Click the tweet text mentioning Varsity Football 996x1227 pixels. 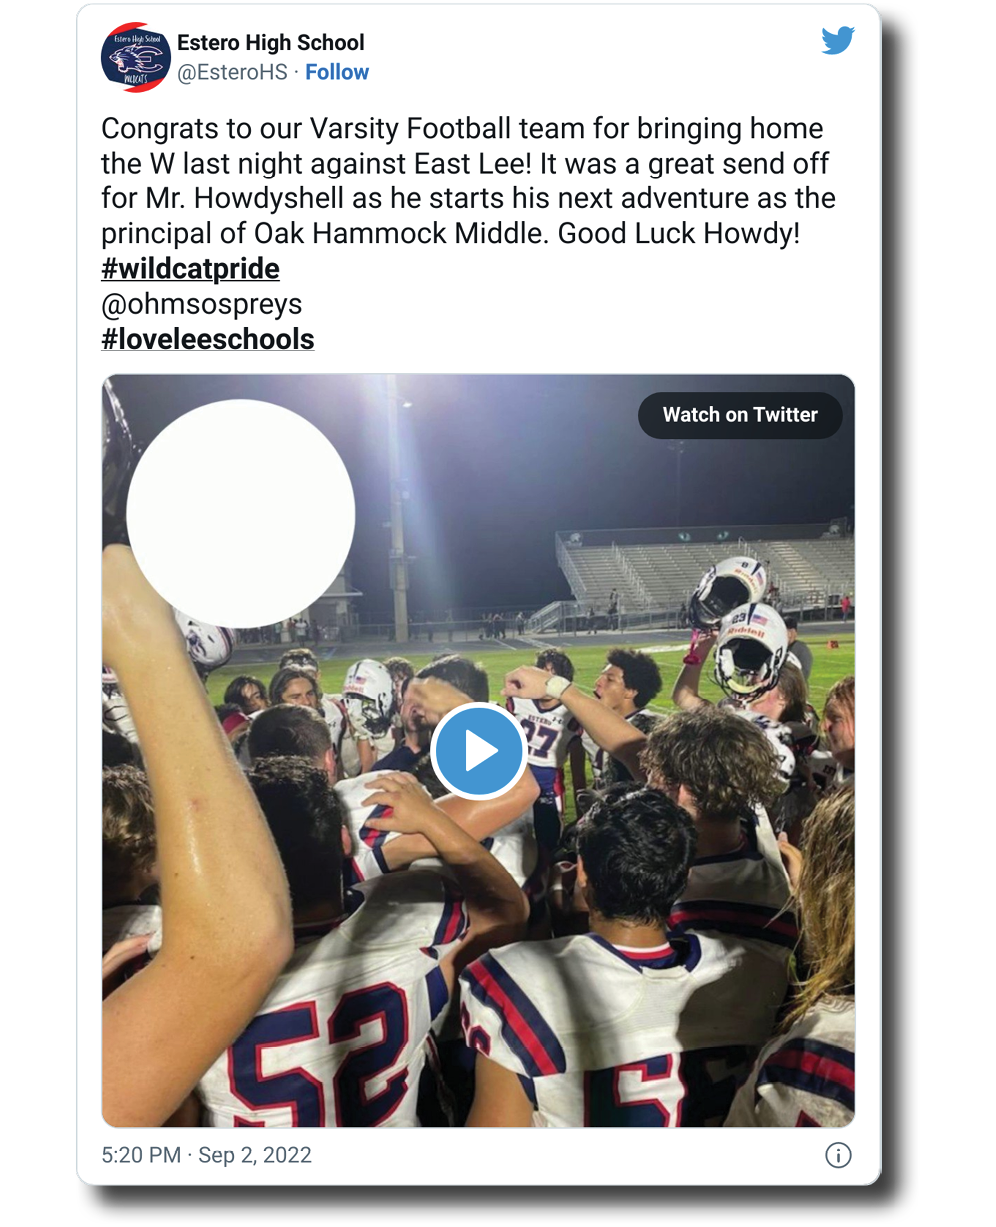coord(462,129)
